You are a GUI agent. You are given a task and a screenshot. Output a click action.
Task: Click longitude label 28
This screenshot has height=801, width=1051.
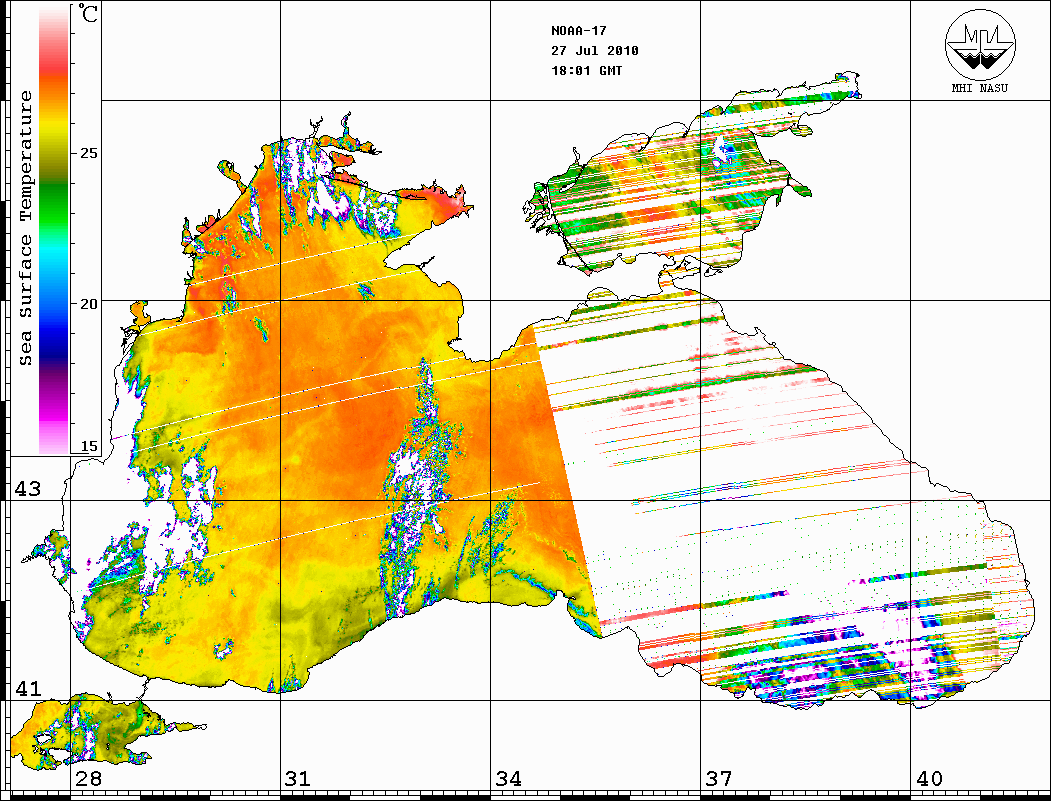(x=88, y=779)
